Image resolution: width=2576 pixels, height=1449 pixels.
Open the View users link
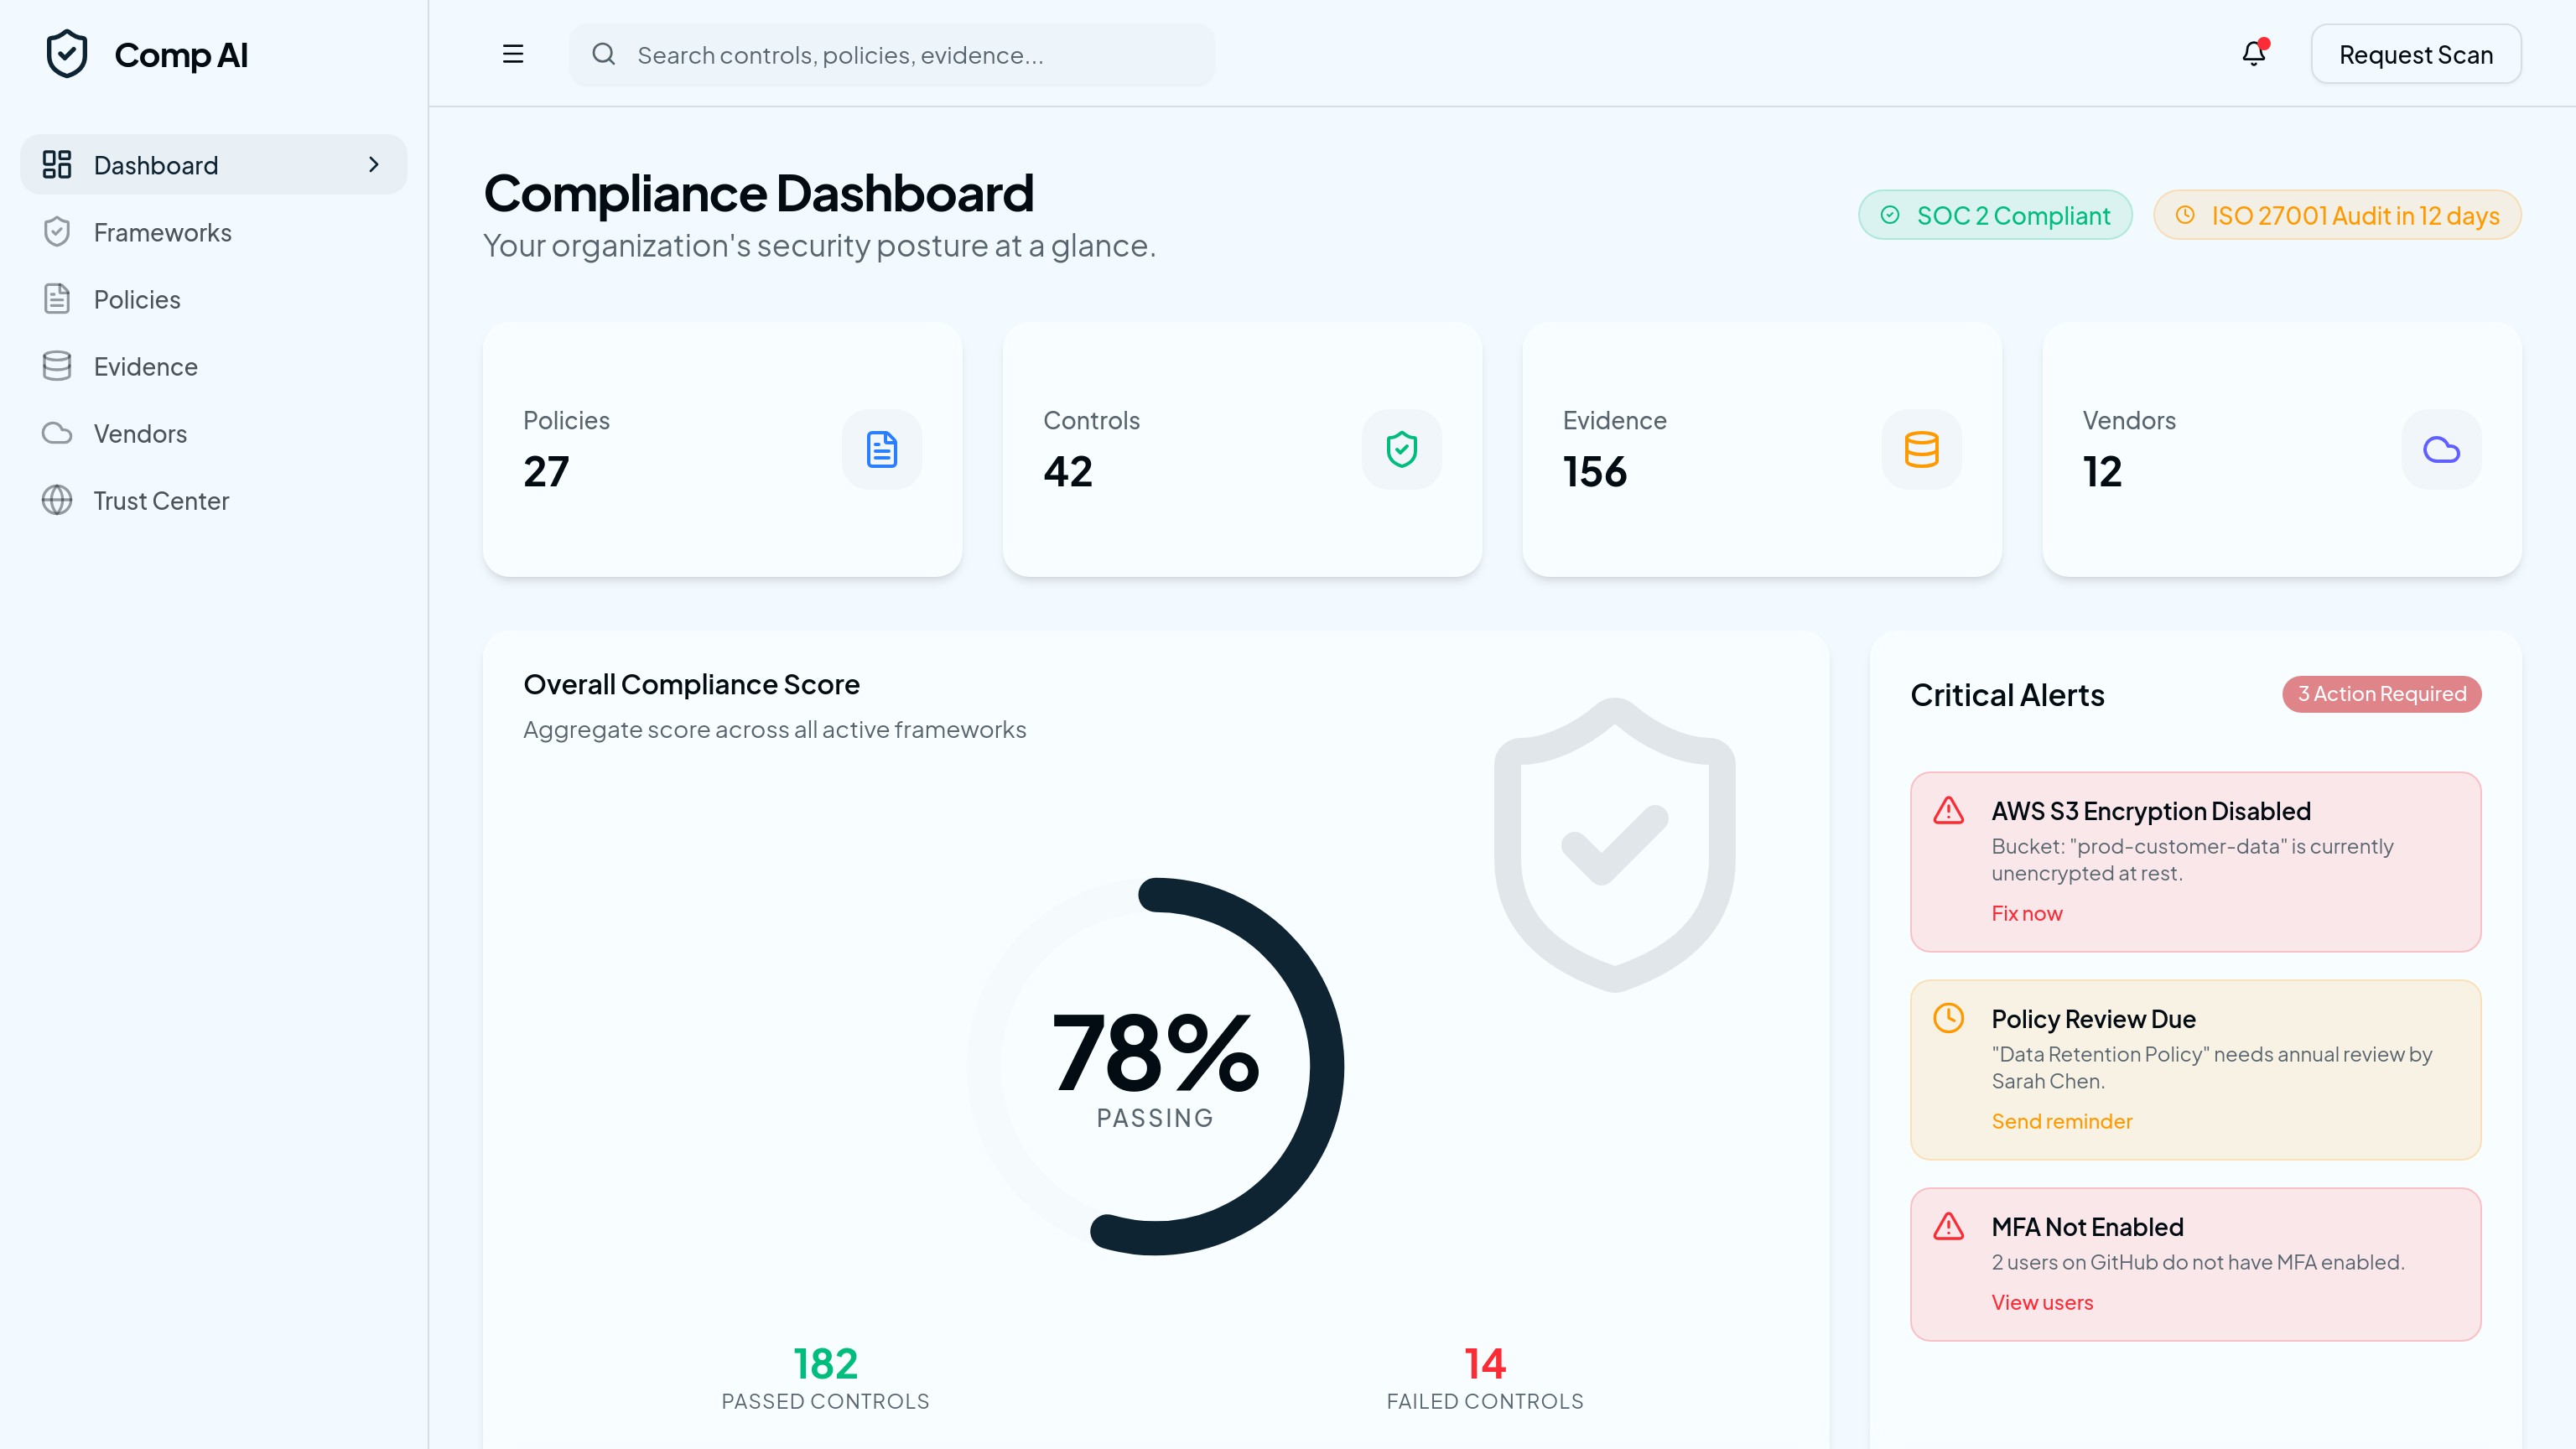click(x=2041, y=1302)
